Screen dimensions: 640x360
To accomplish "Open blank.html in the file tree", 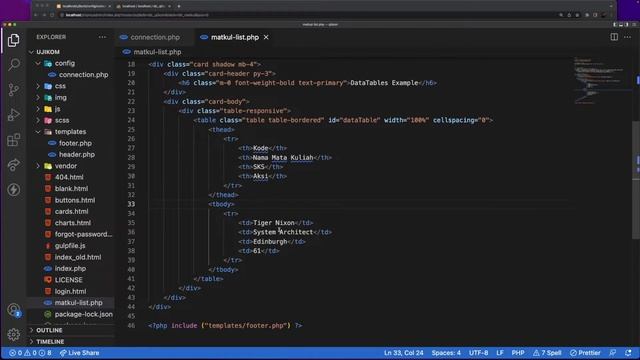I will click(71, 189).
